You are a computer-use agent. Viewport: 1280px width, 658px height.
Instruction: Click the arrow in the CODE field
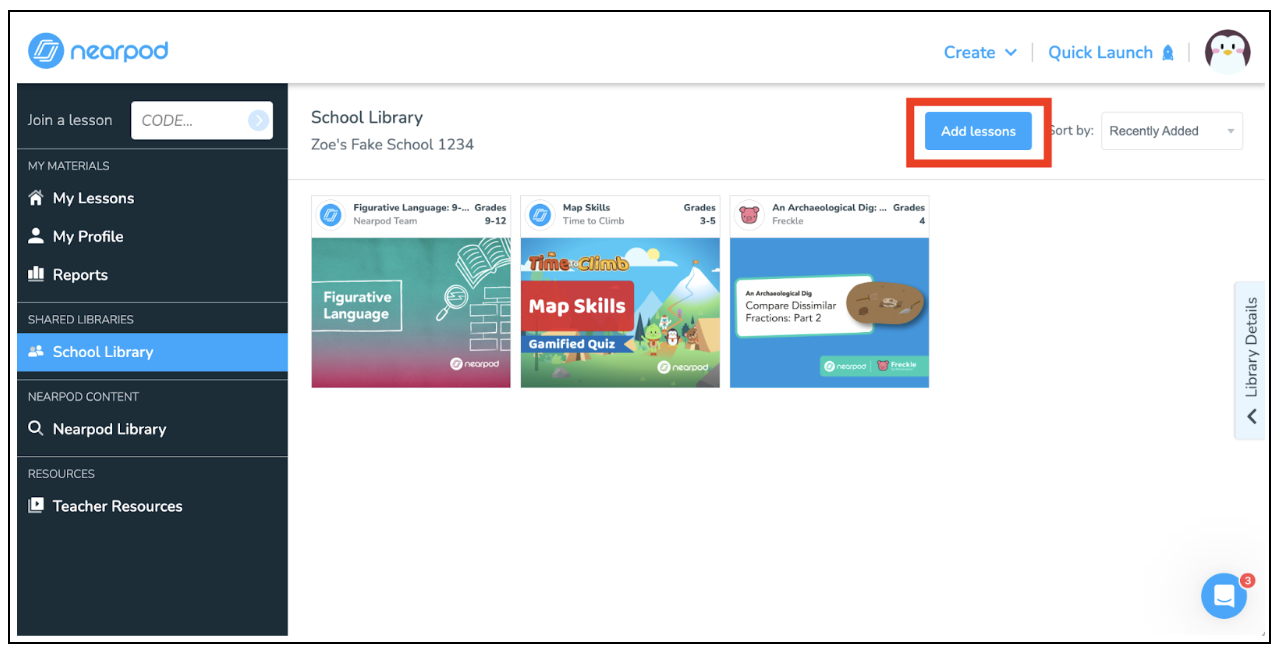click(259, 120)
